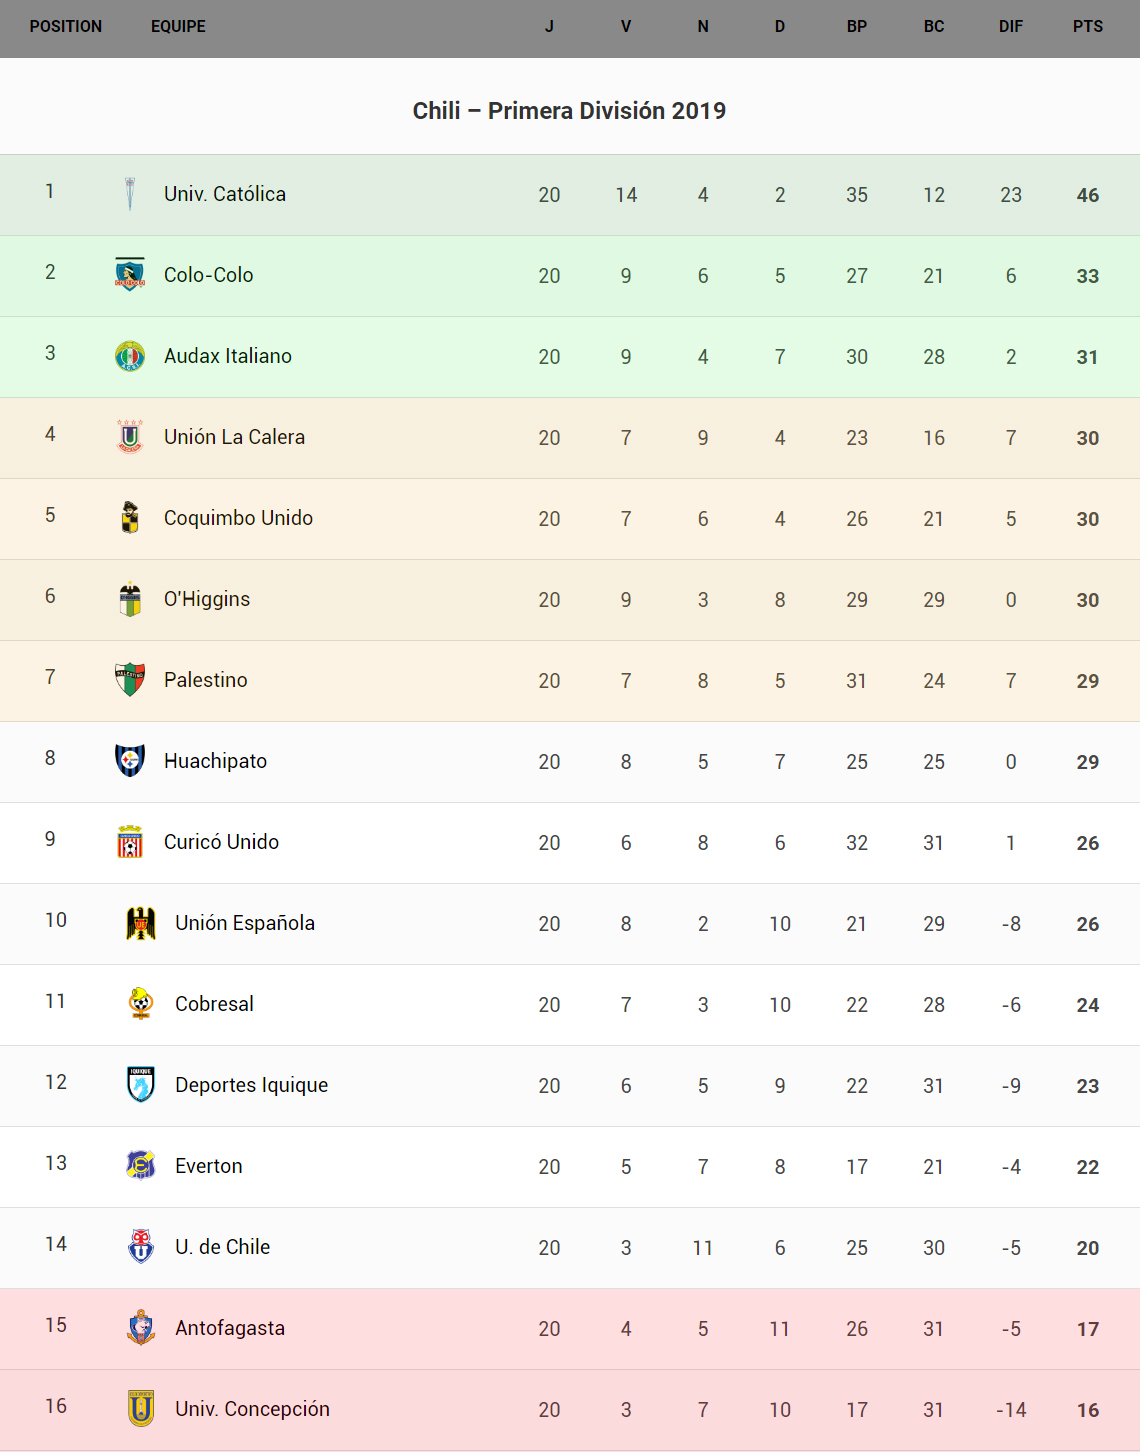Click the Huachipato team badge
This screenshot has width=1140, height=1452.
coord(130,761)
